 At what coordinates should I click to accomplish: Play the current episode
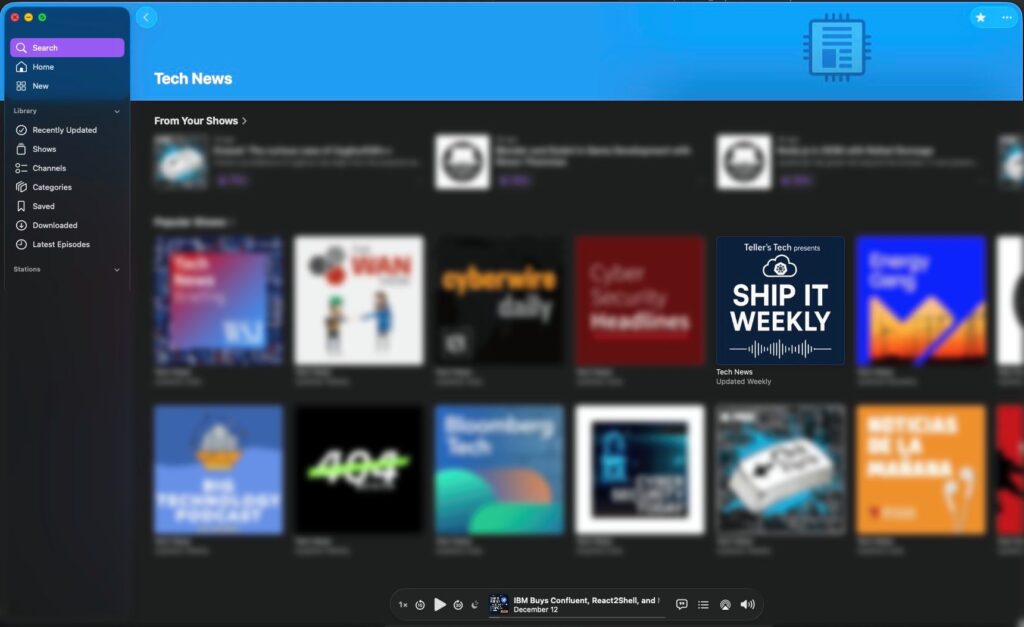[440, 604]
